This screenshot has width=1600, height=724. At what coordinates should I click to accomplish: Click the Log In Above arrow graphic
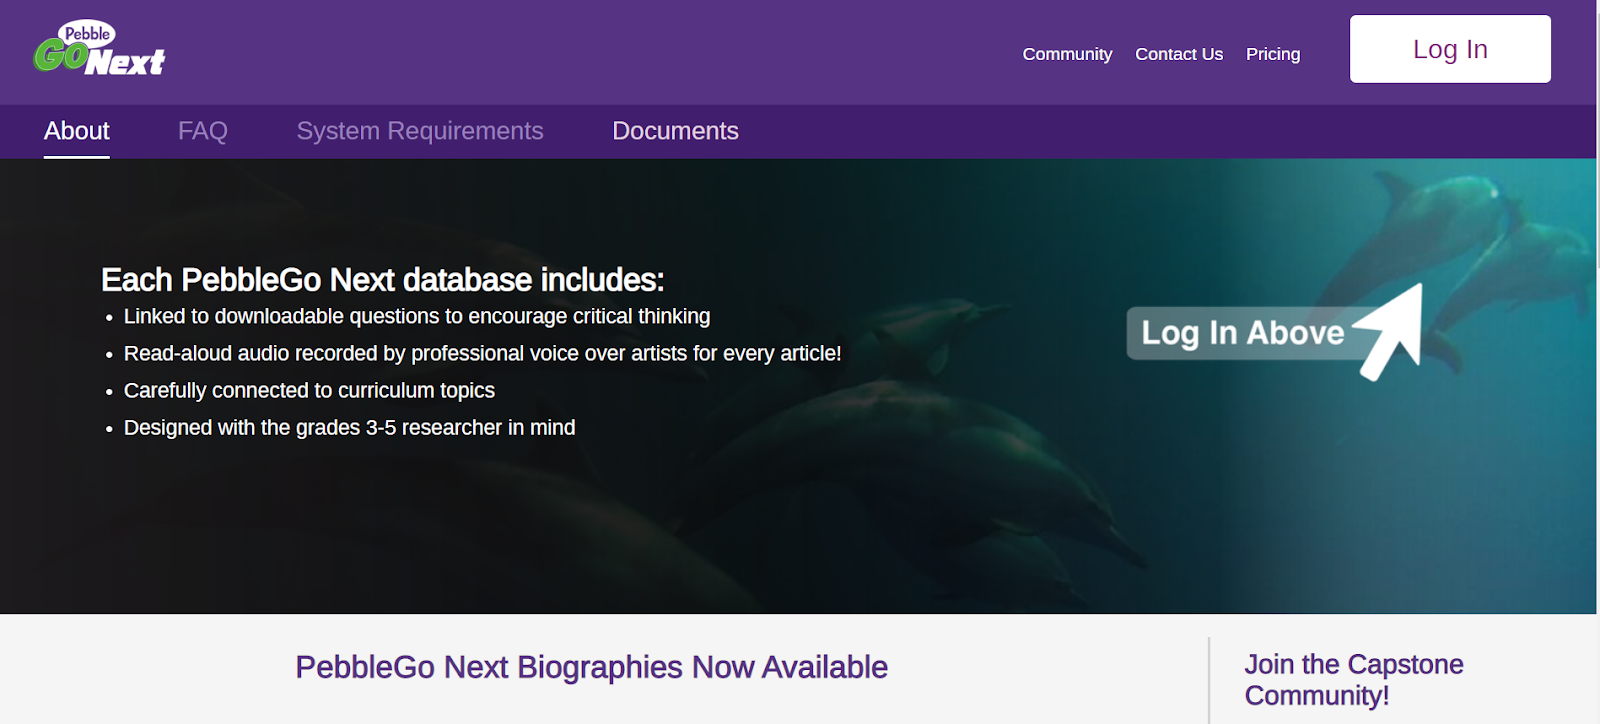(x=1275, y=332)
